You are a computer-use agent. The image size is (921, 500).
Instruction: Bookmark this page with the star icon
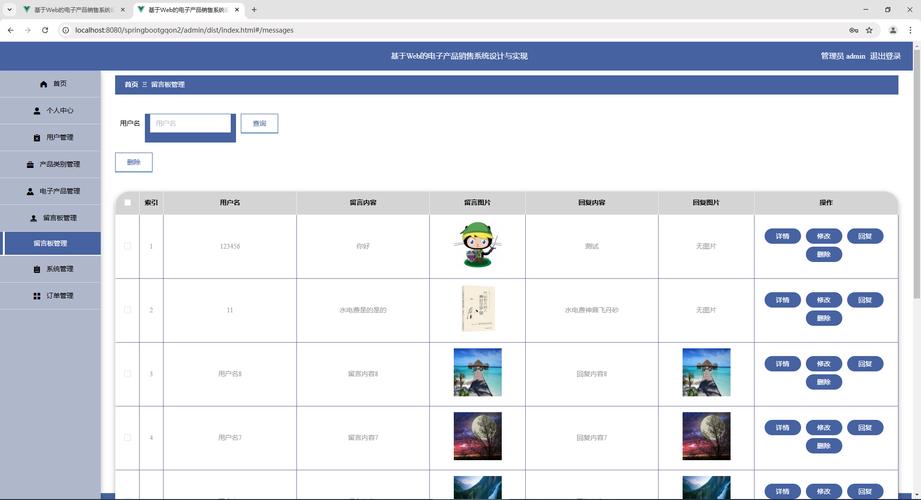click(869, 30)
